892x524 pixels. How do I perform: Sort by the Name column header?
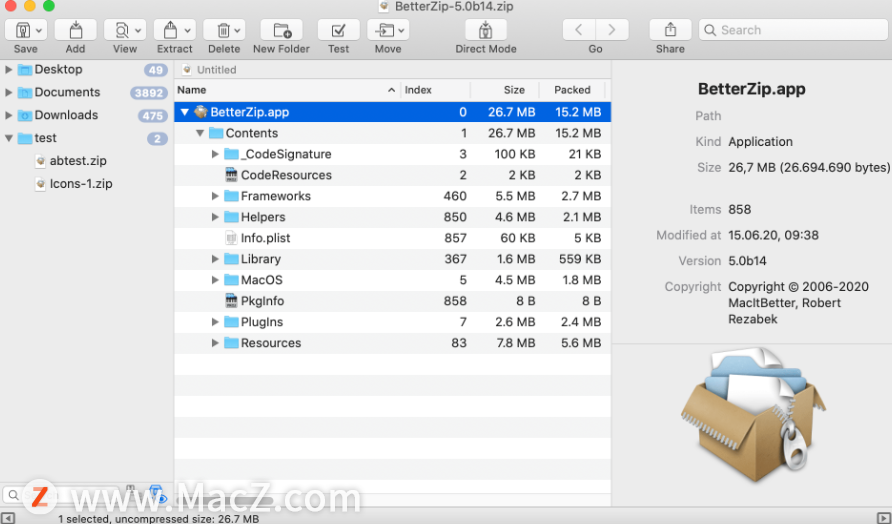pyautogui.click(x=287, y=90)
